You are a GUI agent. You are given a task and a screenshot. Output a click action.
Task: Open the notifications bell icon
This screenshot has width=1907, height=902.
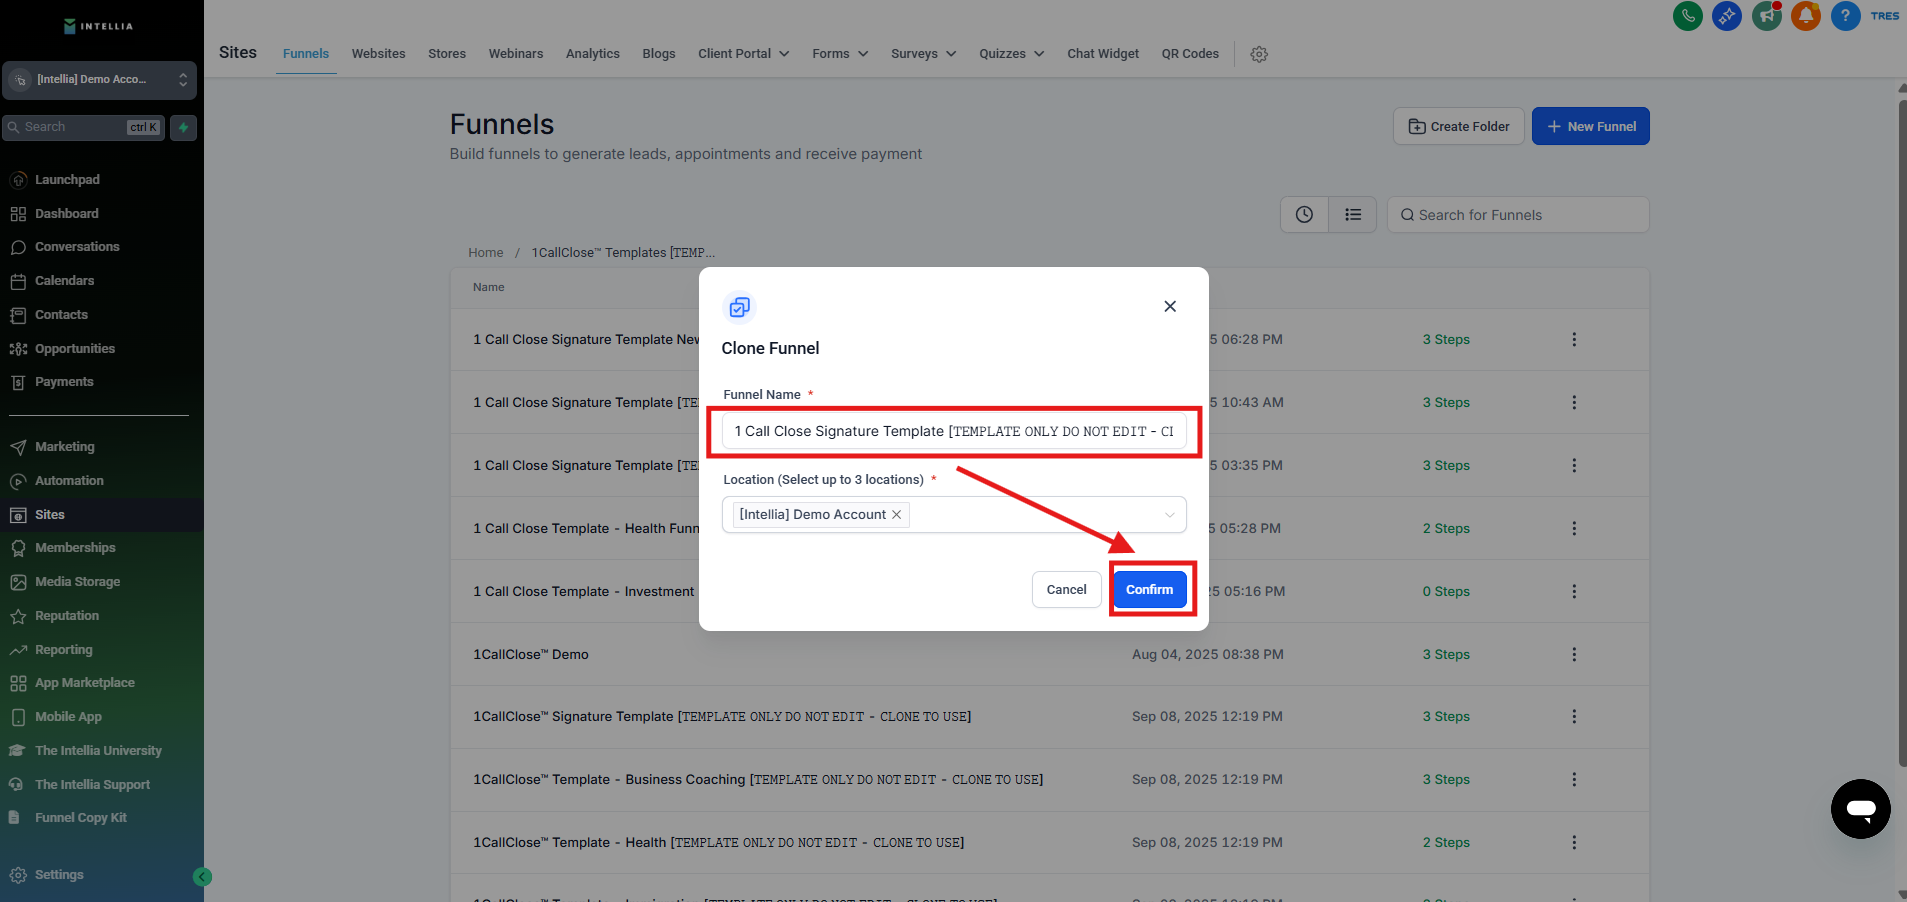point(1805,16)
